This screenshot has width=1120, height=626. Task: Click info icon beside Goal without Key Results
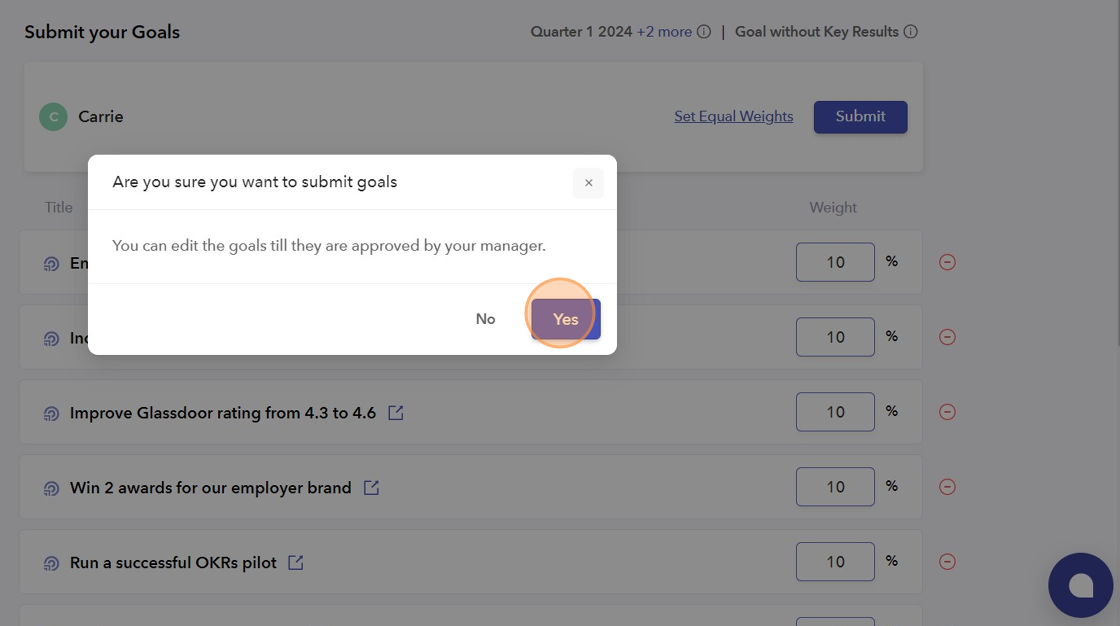[x=910, y=32]
